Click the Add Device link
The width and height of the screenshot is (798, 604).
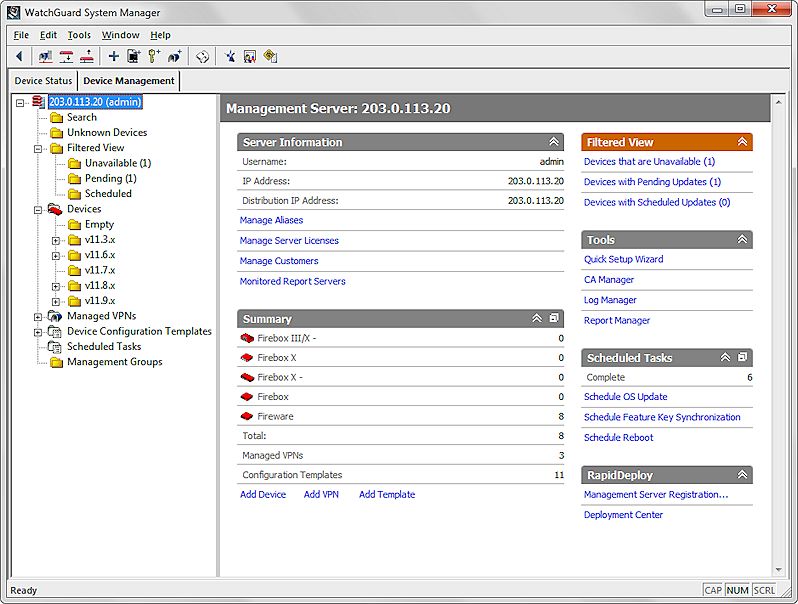[x=263, y=495]
